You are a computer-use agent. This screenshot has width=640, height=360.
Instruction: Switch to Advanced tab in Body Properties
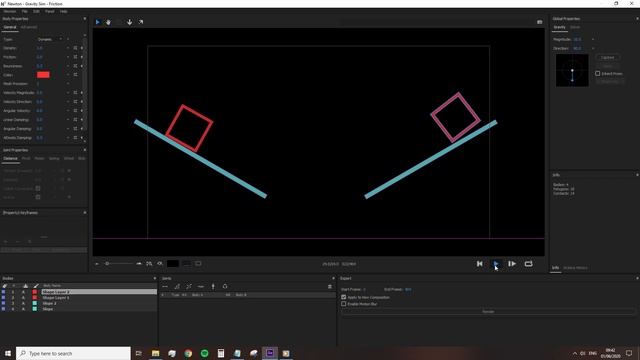pos(29,27)
